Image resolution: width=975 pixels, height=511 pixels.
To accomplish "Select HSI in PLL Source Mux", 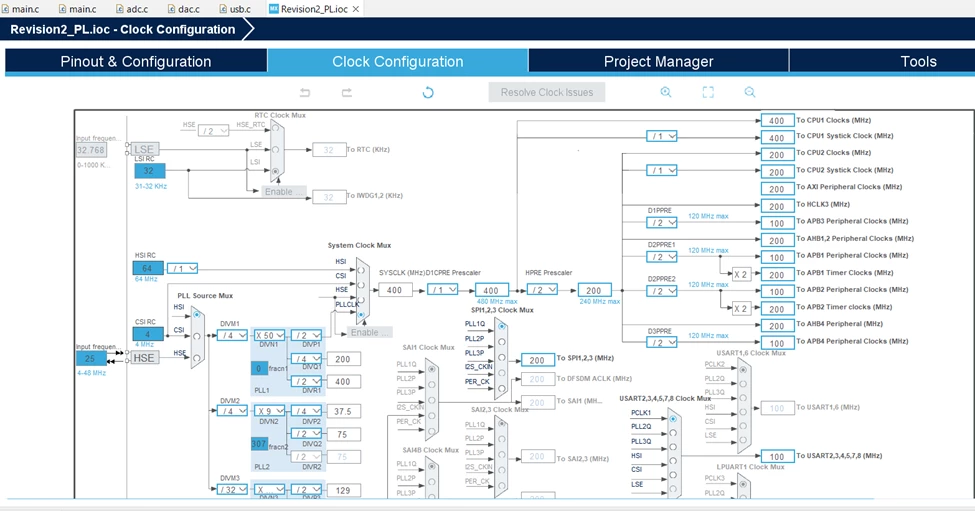I will [x=196, y=315].
